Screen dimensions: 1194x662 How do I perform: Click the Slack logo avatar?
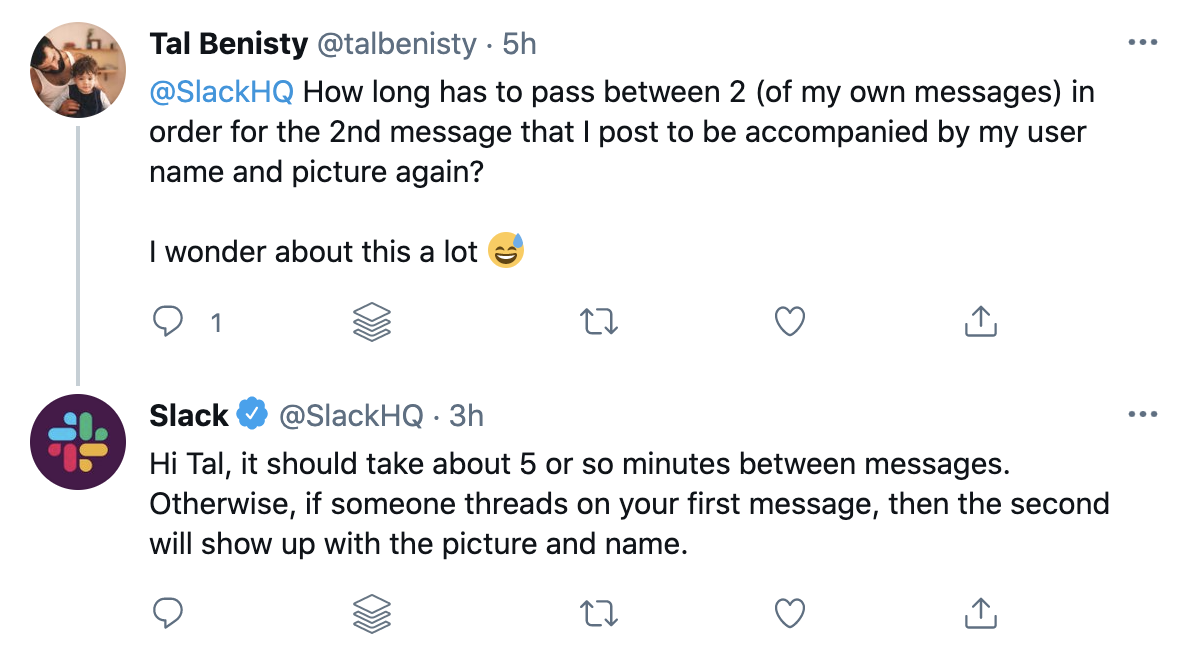tap(78, 442)
